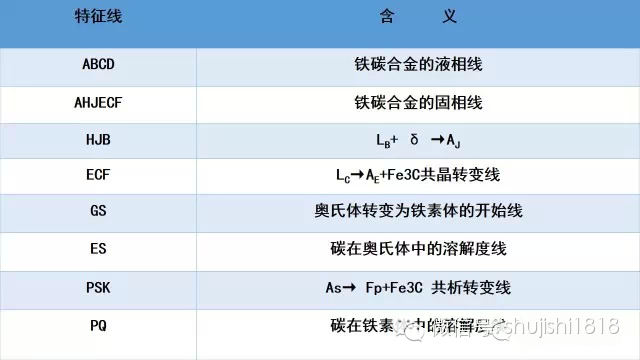Screen dimensions: 640x360
Task: Select the ABCD cell
Action: [98, 64]
